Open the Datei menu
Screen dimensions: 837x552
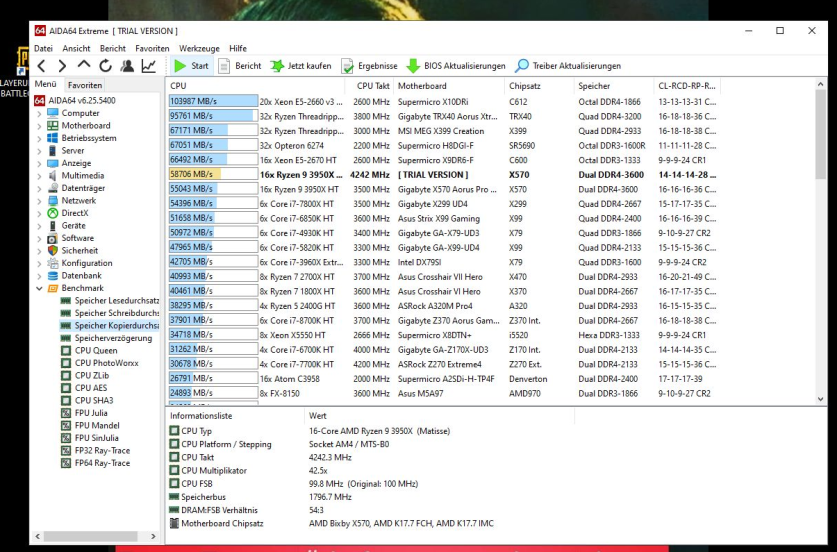pyautogui.click(x=43, y=48)
